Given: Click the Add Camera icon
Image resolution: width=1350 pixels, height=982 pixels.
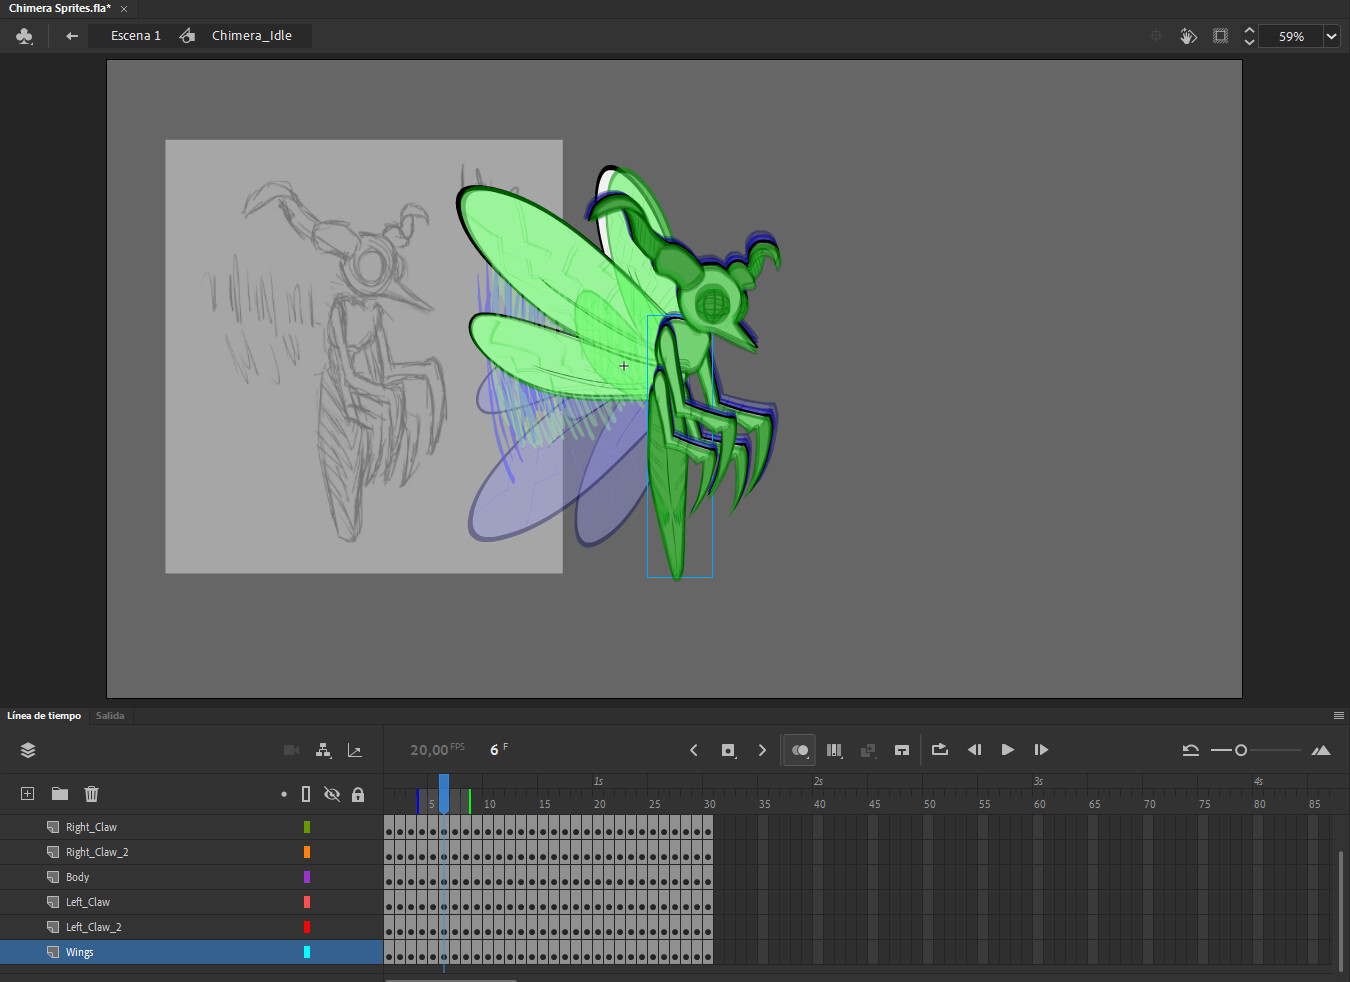Looking at the screenshot, I should coord(291,750).
